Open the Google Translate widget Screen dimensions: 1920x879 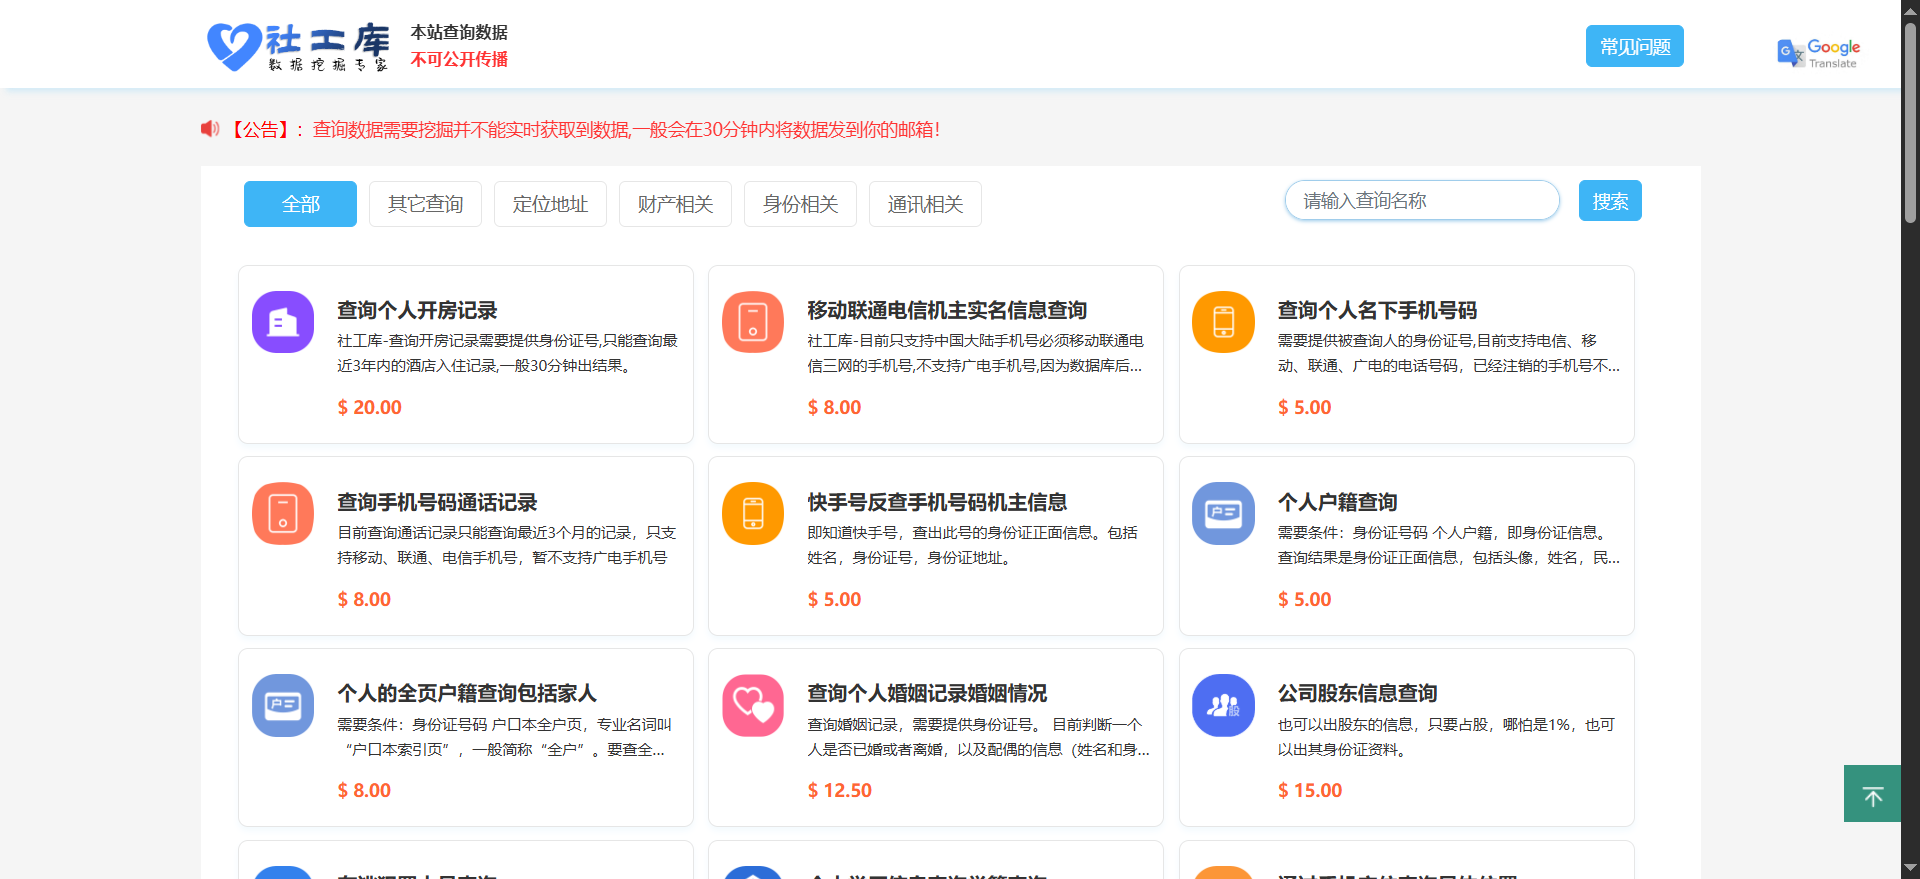pyautogui.click(x=1818, y=53)
